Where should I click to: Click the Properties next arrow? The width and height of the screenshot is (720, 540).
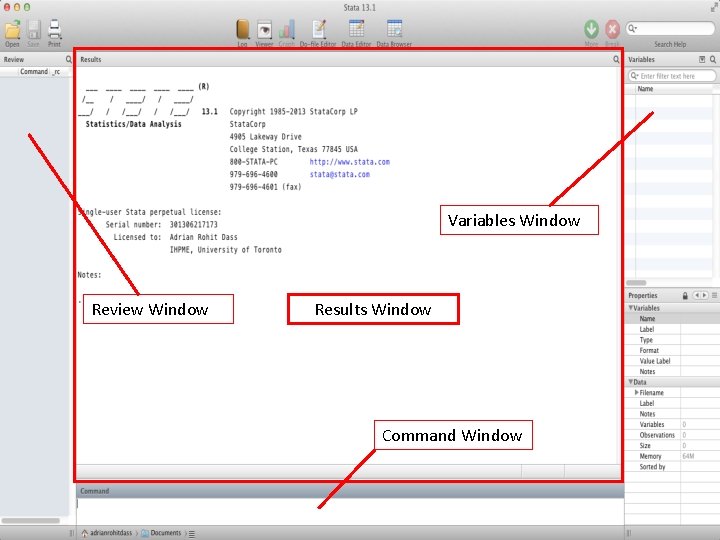click(704, 295)
